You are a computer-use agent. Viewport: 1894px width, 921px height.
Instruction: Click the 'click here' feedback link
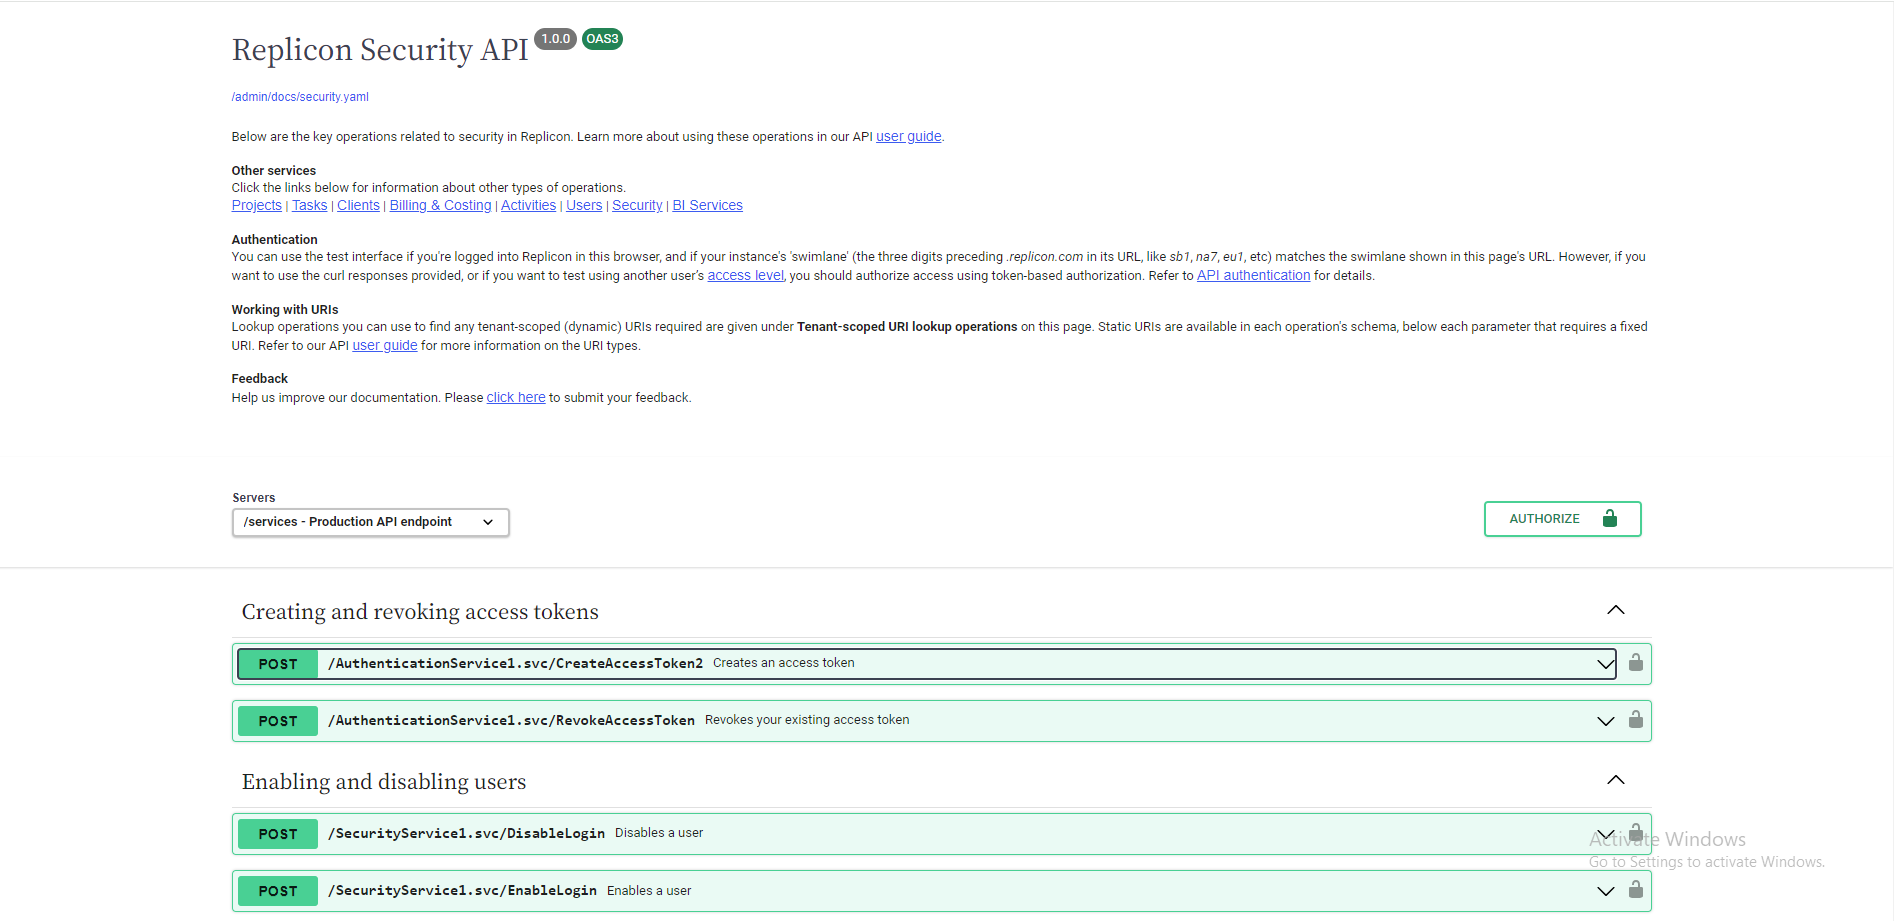[x=515, y=398]
